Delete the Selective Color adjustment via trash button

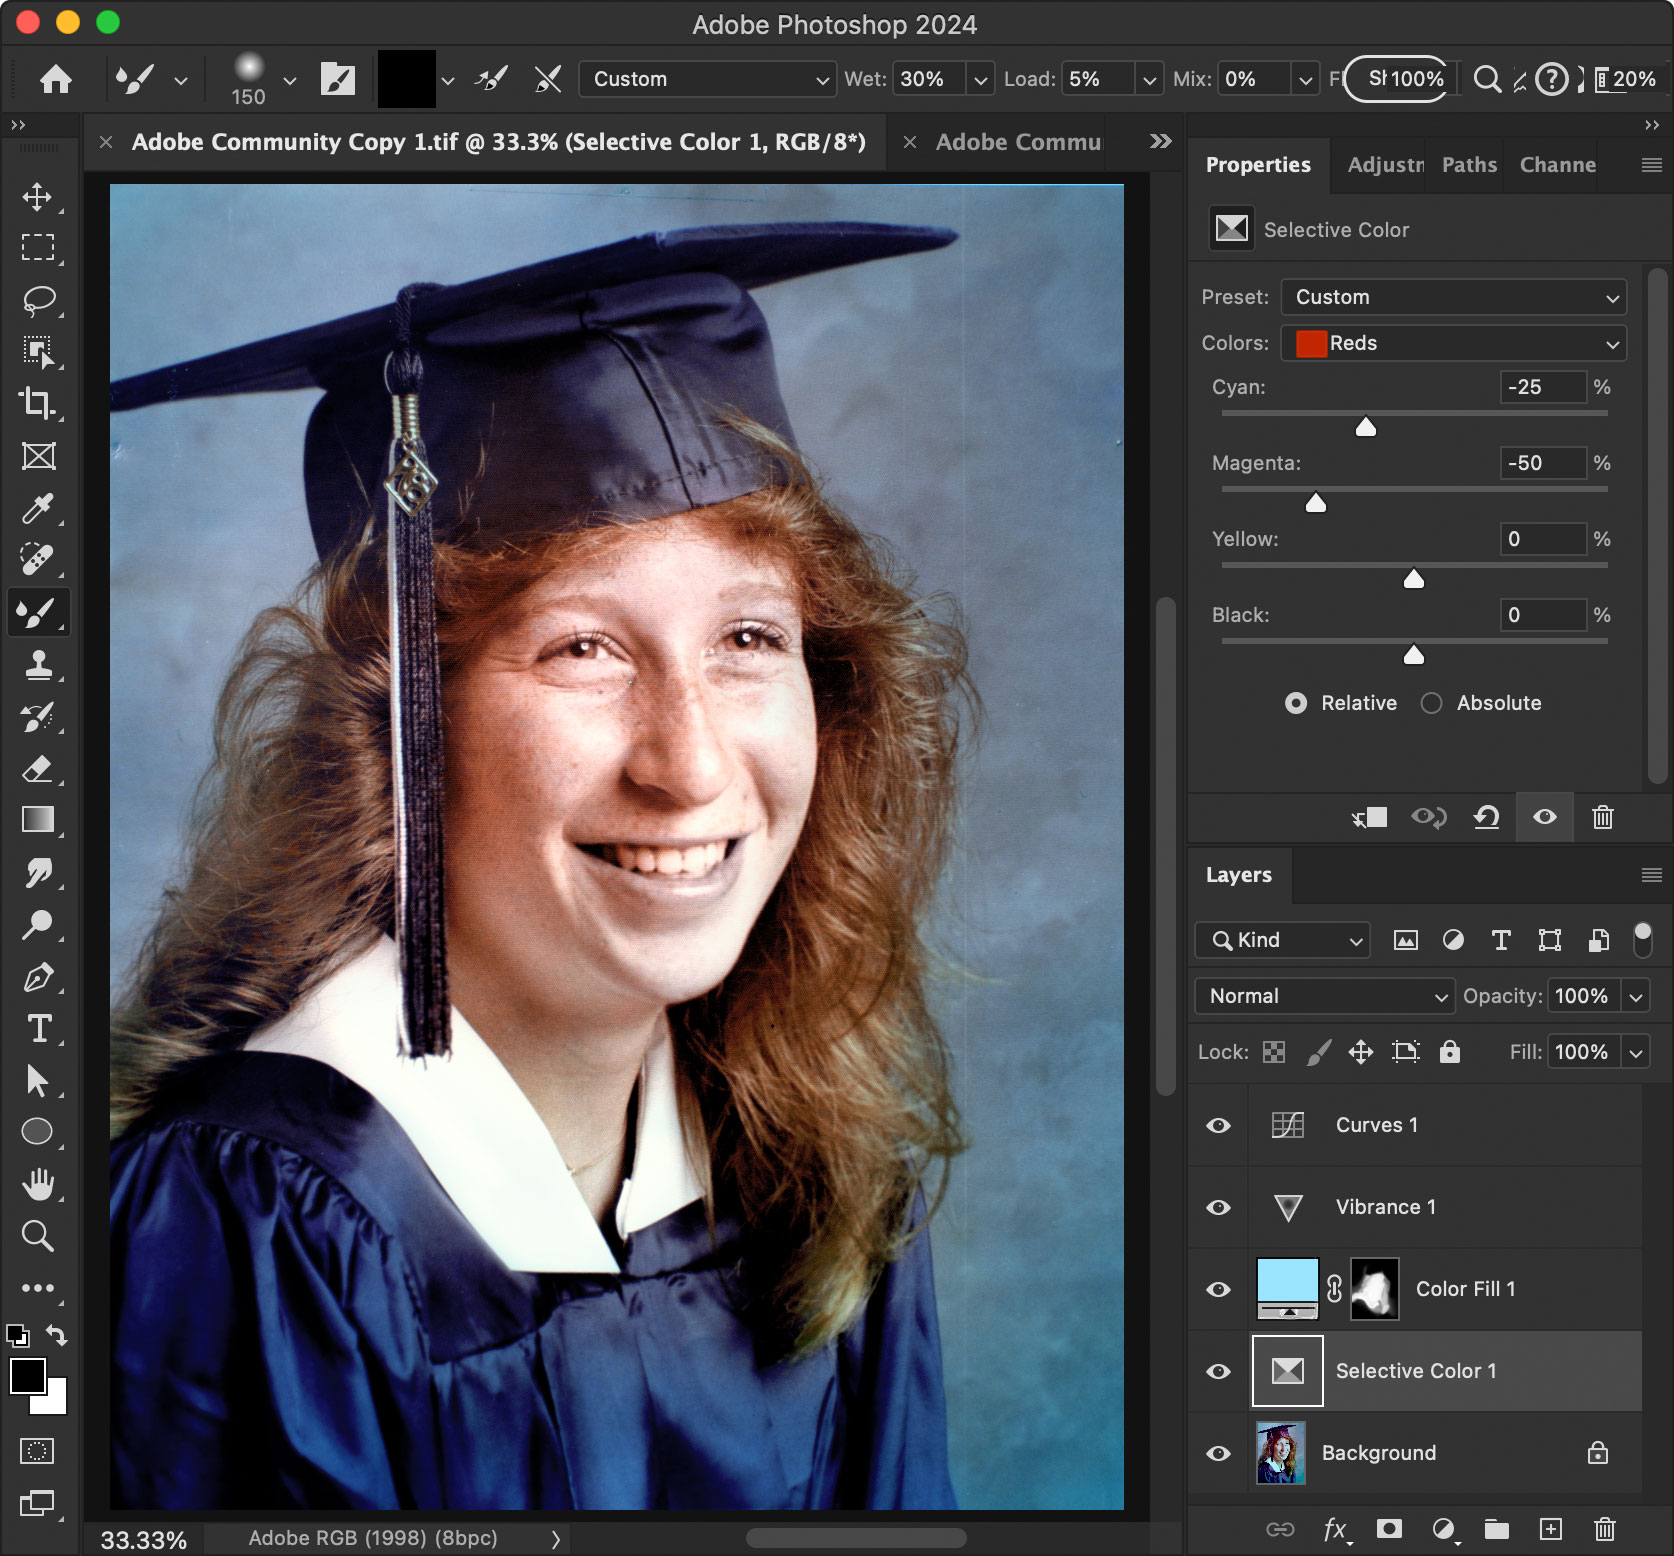(x=1603, y=817)
